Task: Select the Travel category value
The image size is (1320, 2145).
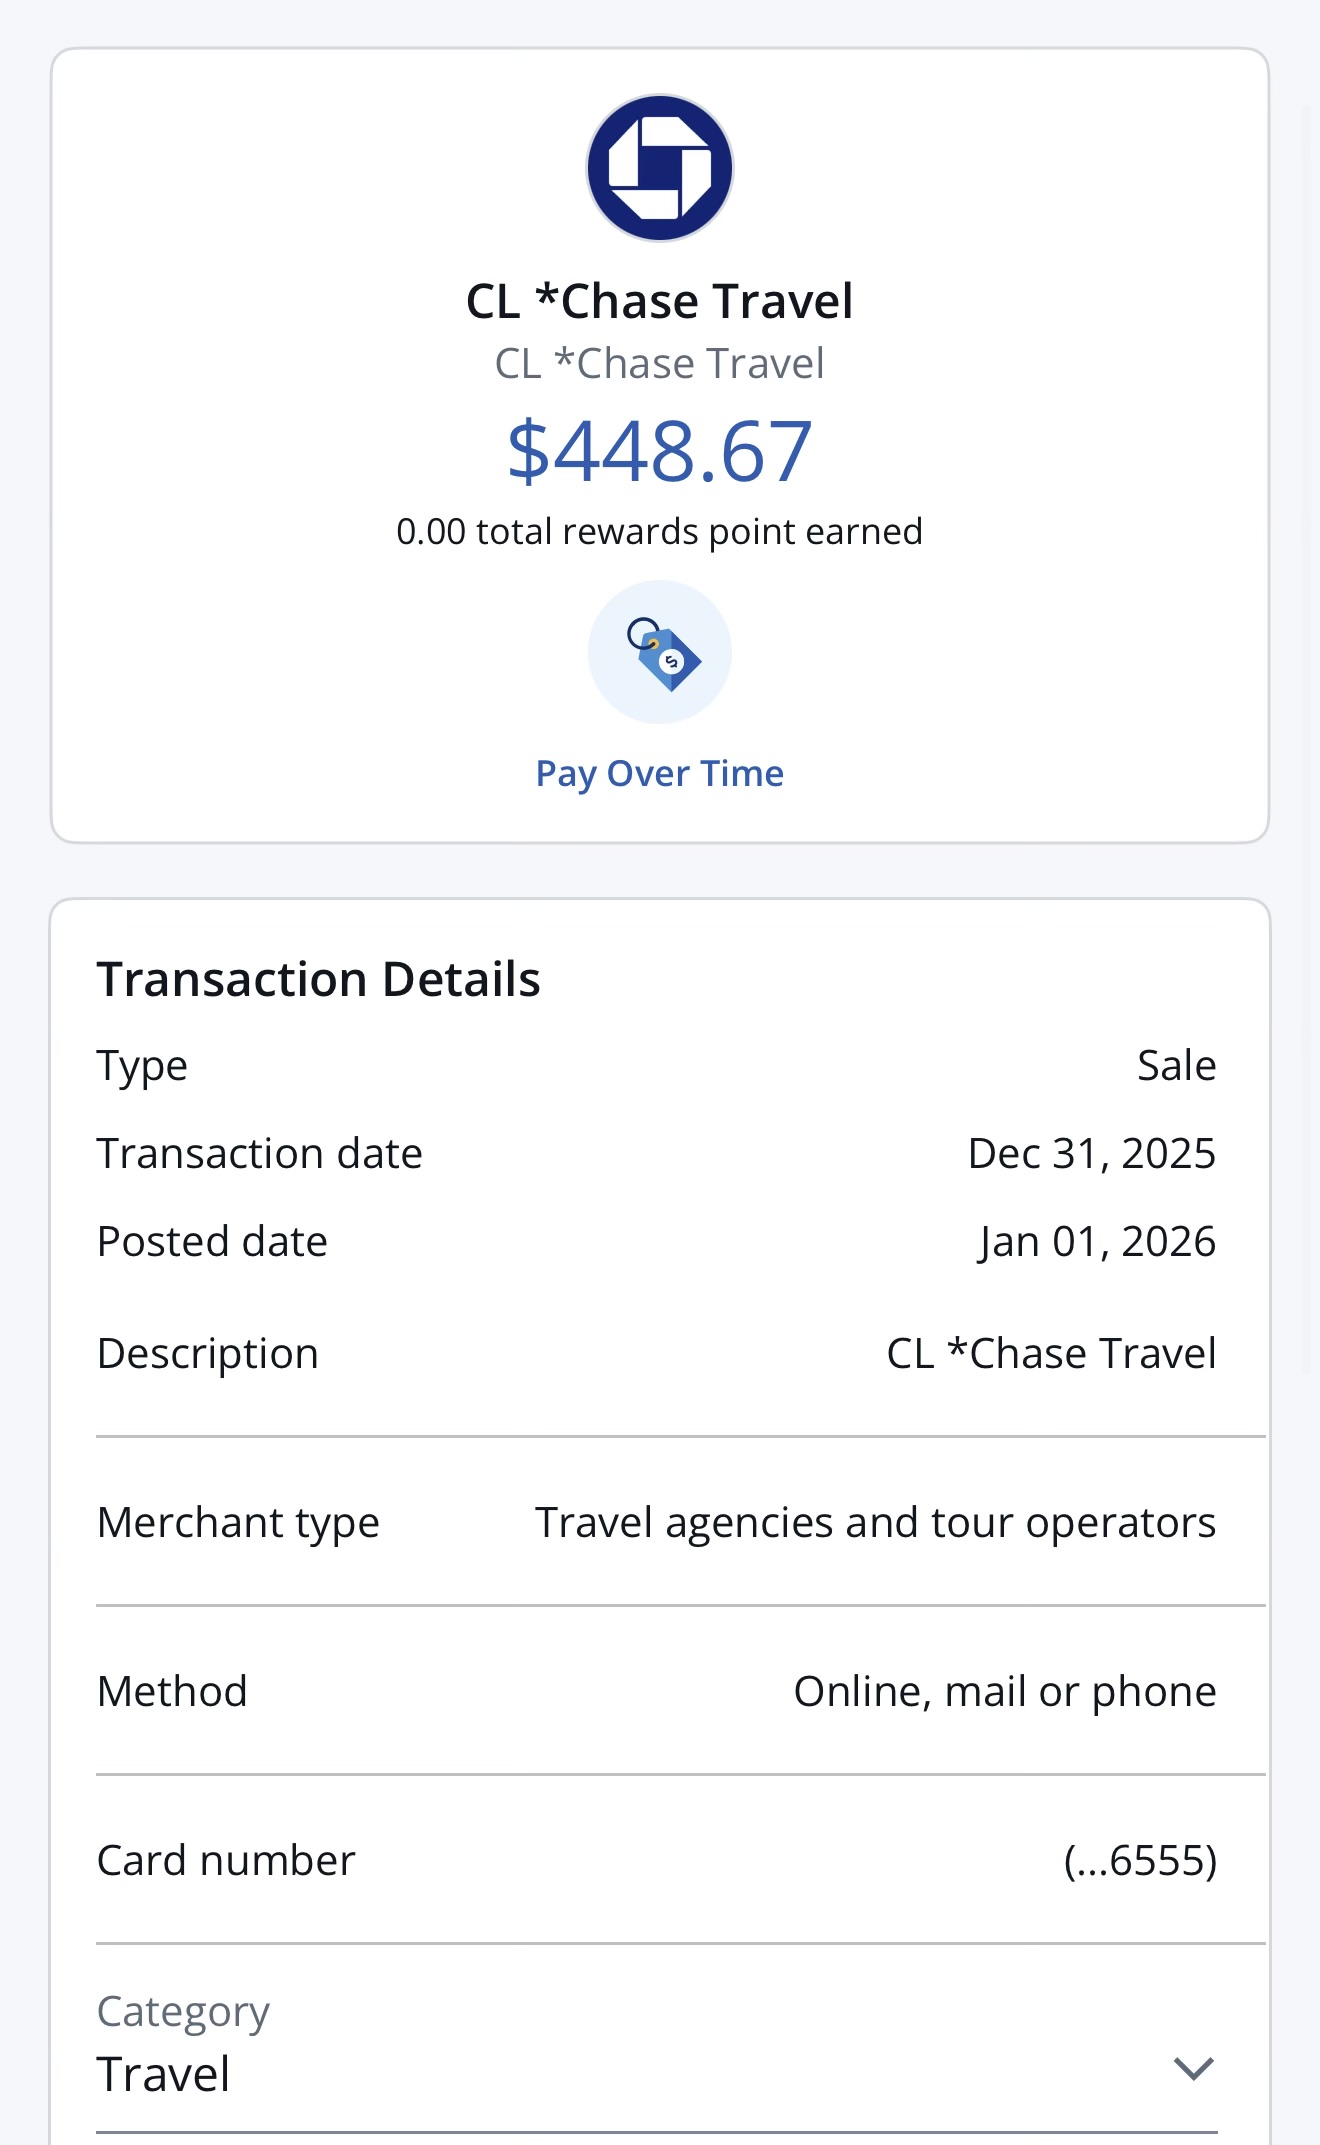Action: coord(164,2074)
